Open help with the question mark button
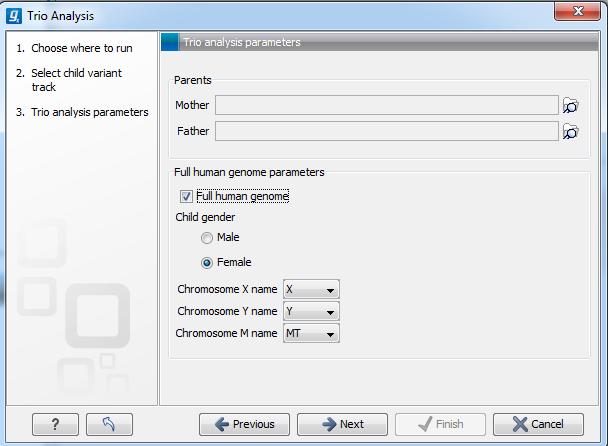608x446 pixels. pos(55,424)
